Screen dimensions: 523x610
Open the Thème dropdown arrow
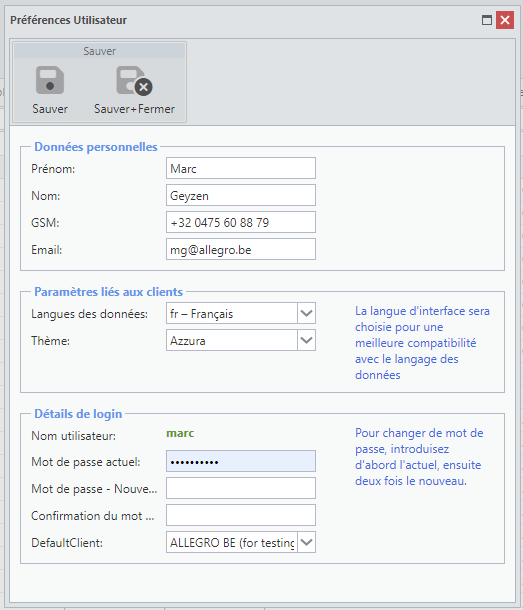[306, 340]
